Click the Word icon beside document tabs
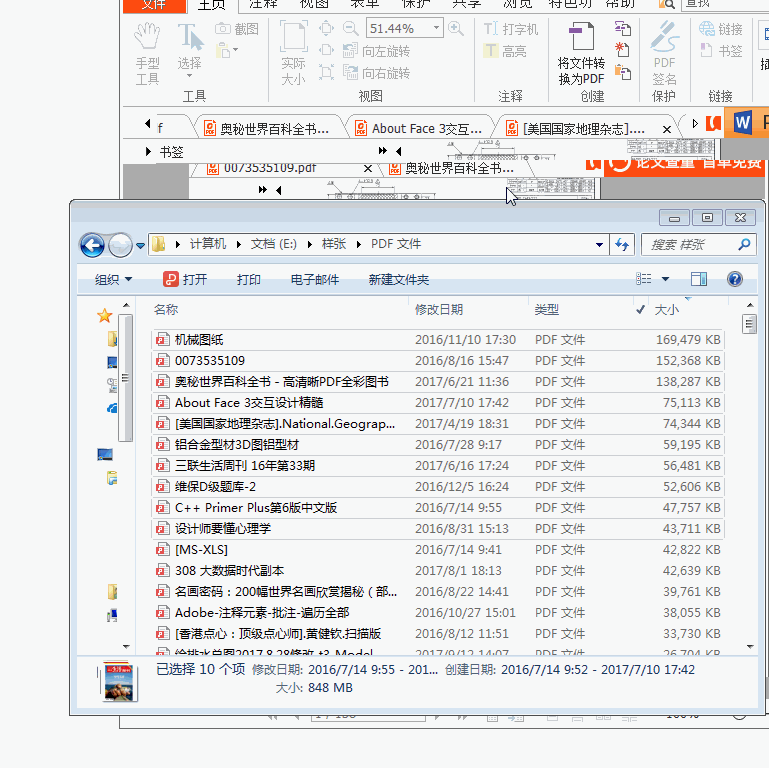 click(x=743, y=122)
